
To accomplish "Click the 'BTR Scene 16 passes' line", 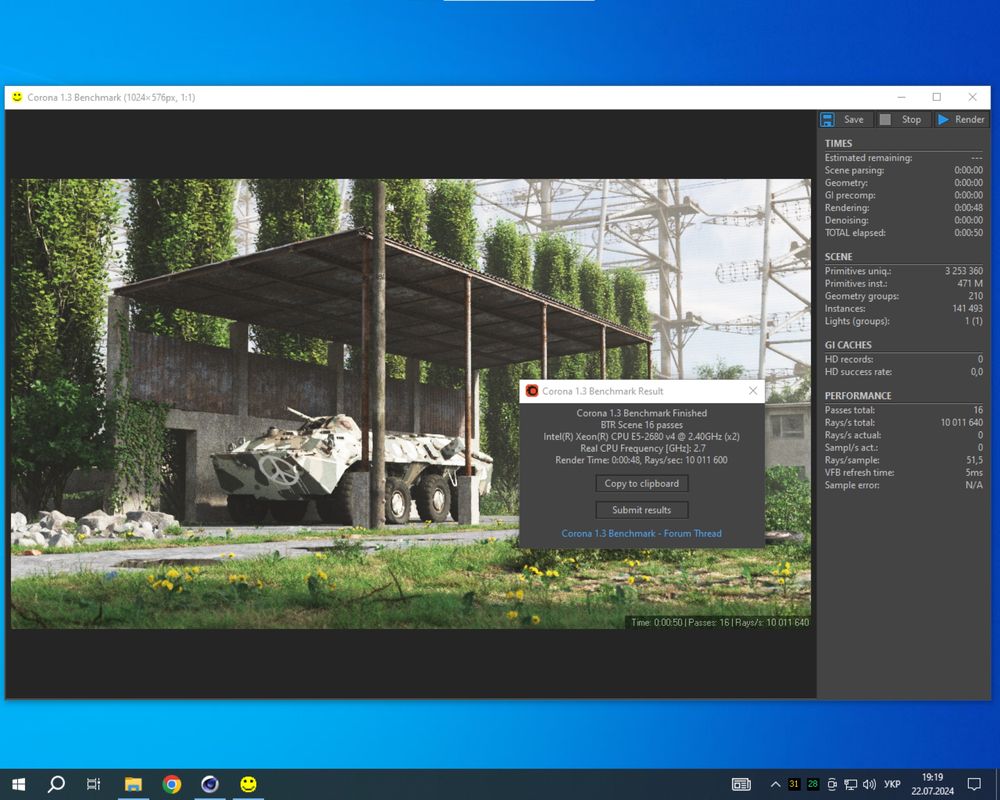I will click(x=642, y=425).
